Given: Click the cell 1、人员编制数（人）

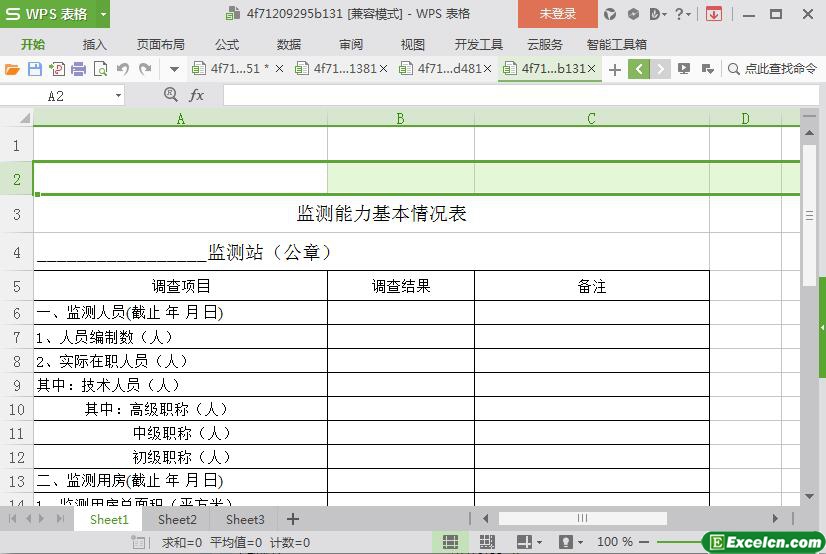Looking at the screenshot, I should pos(180,337).
